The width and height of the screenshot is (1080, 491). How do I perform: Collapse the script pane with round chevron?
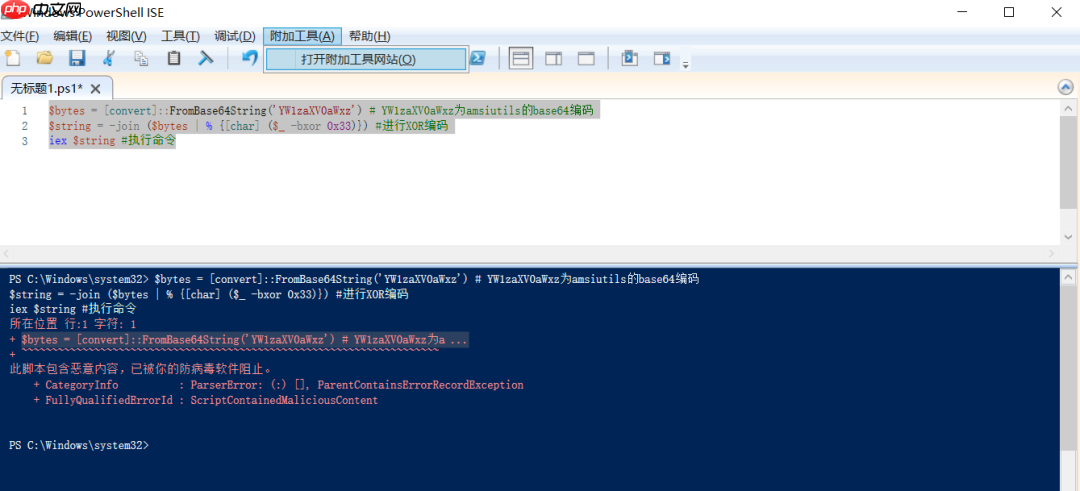coord(1065,87)
